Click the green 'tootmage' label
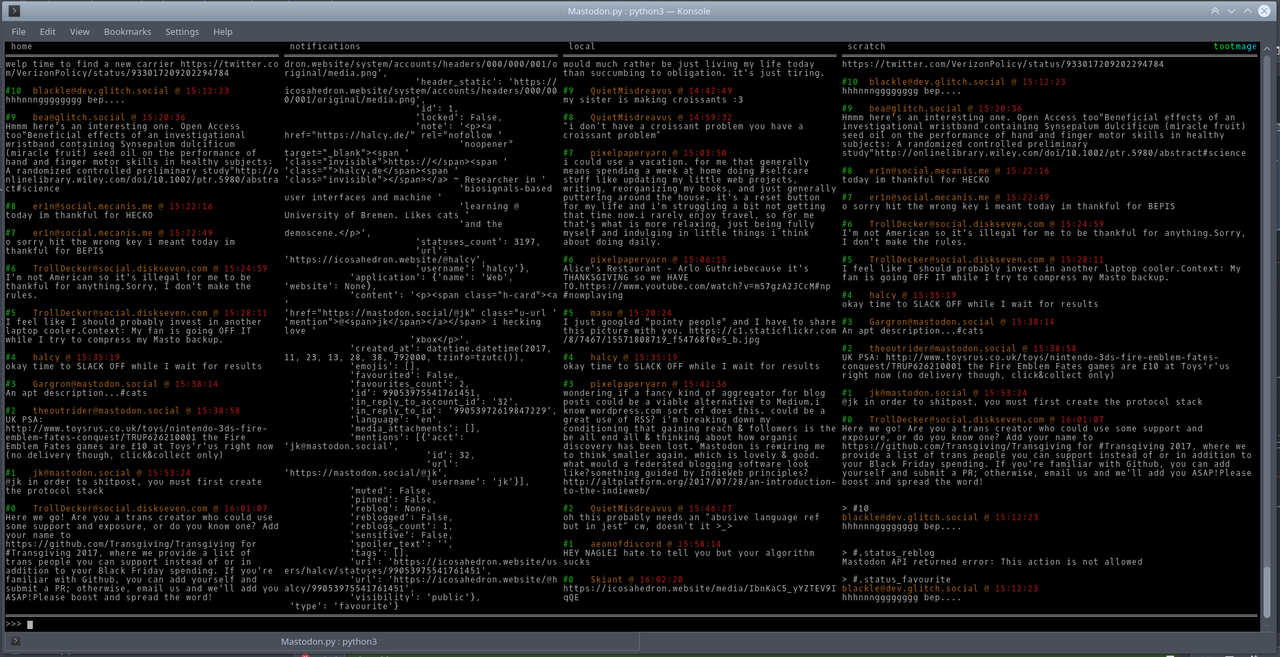 (1234, 46)
